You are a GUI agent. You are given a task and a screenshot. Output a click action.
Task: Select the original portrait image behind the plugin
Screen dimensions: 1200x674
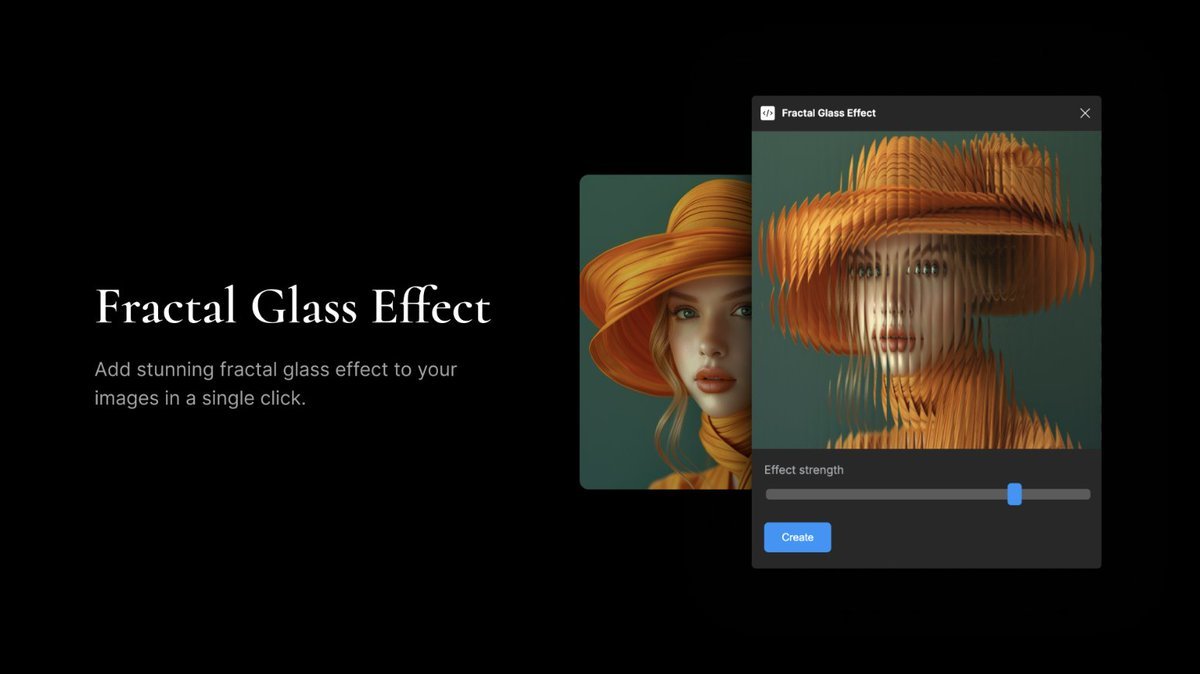point(665,332)
